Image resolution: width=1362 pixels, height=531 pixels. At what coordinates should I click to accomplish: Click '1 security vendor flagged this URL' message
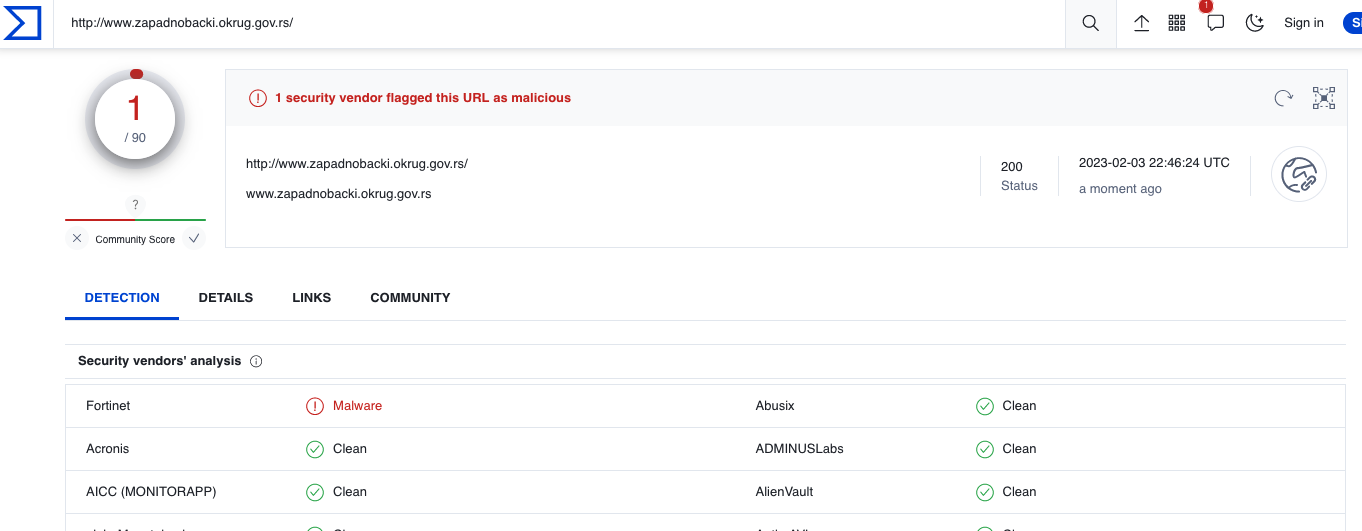[x=423, y=98]
